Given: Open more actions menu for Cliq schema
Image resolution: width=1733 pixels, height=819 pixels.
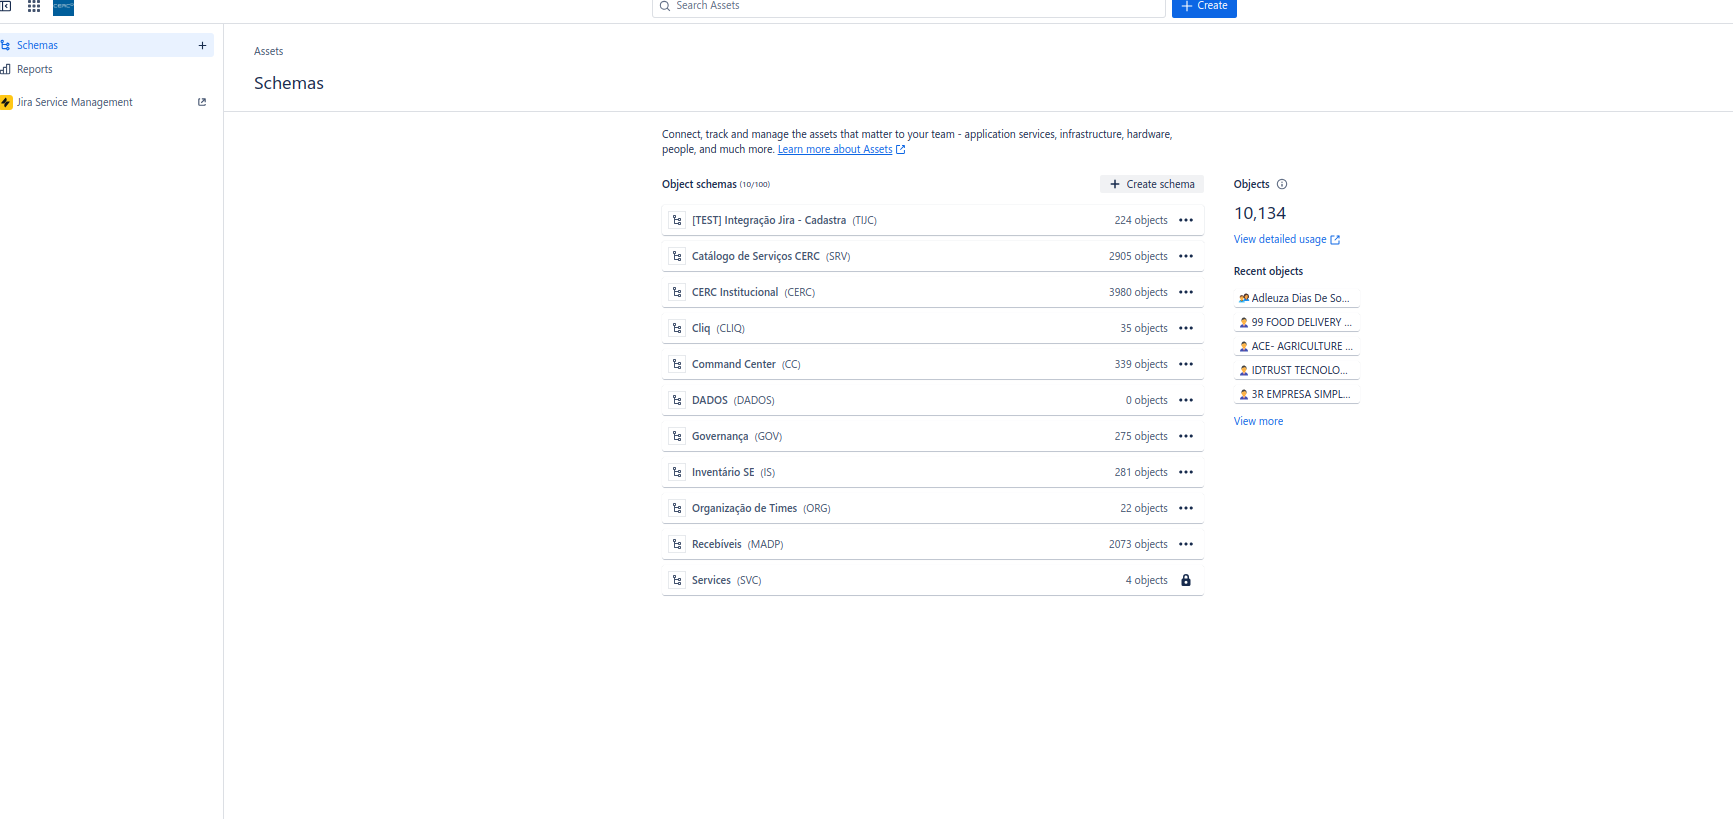Looking at the screenshot, I should [x=1186, y=328].
